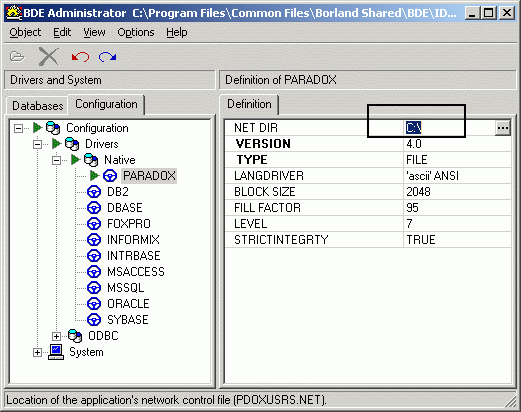Screen dimensions: 521x412
Task: Click the LANGDRIVER value 'ascii' ANSI
Action: [x=432, y=176]
